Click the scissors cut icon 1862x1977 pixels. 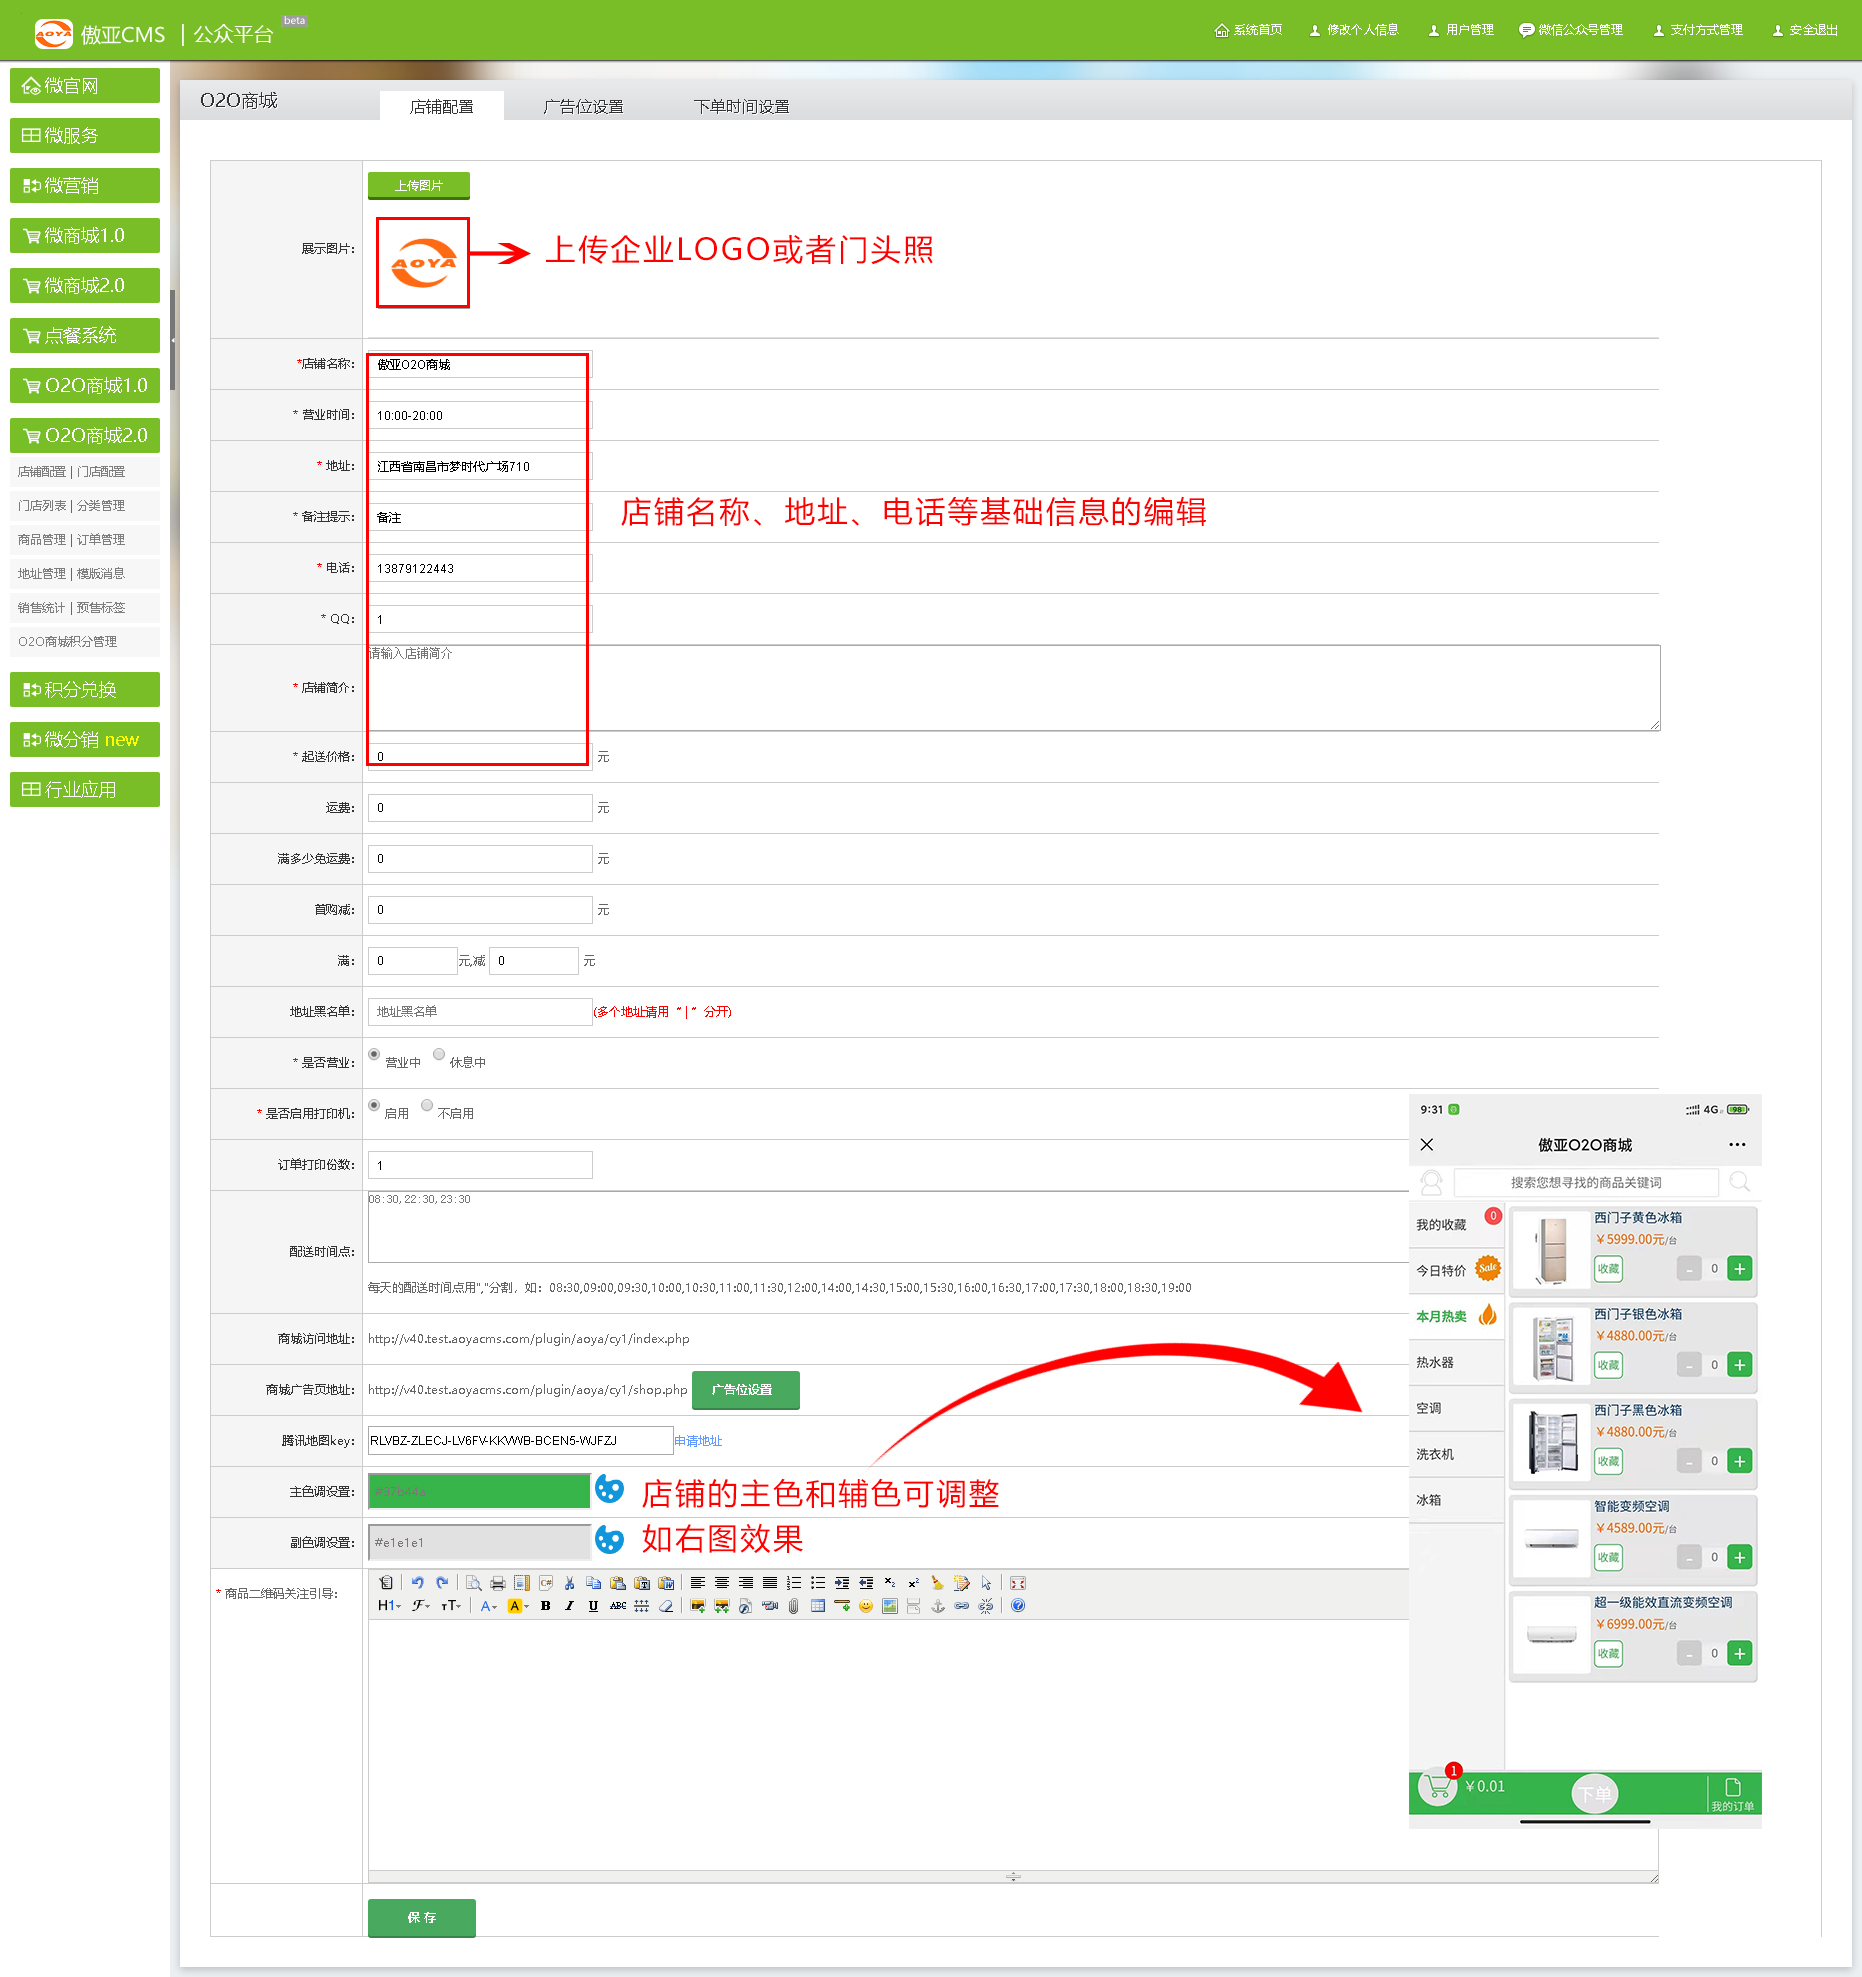click(x=569, y=1583)
